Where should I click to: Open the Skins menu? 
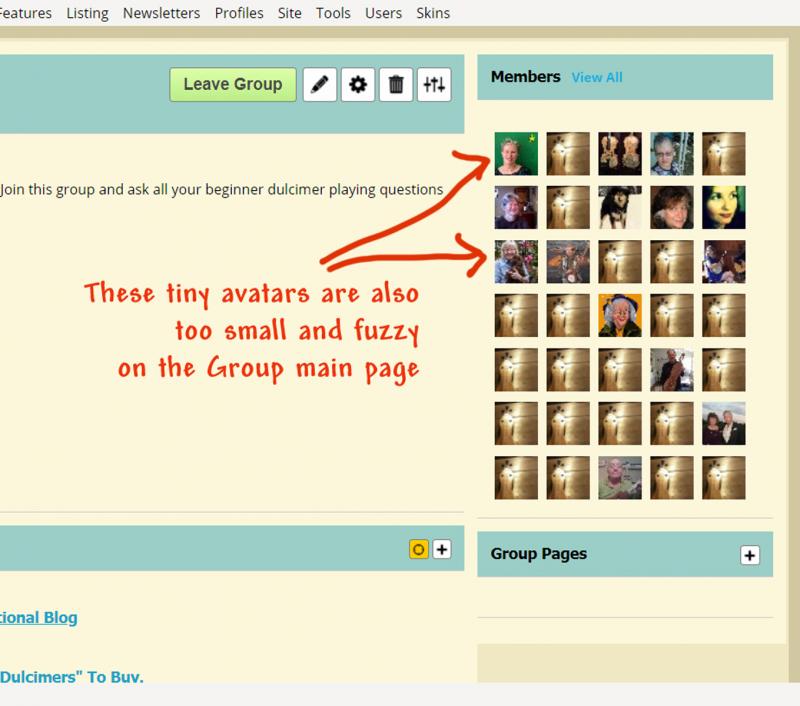point(433,13)
